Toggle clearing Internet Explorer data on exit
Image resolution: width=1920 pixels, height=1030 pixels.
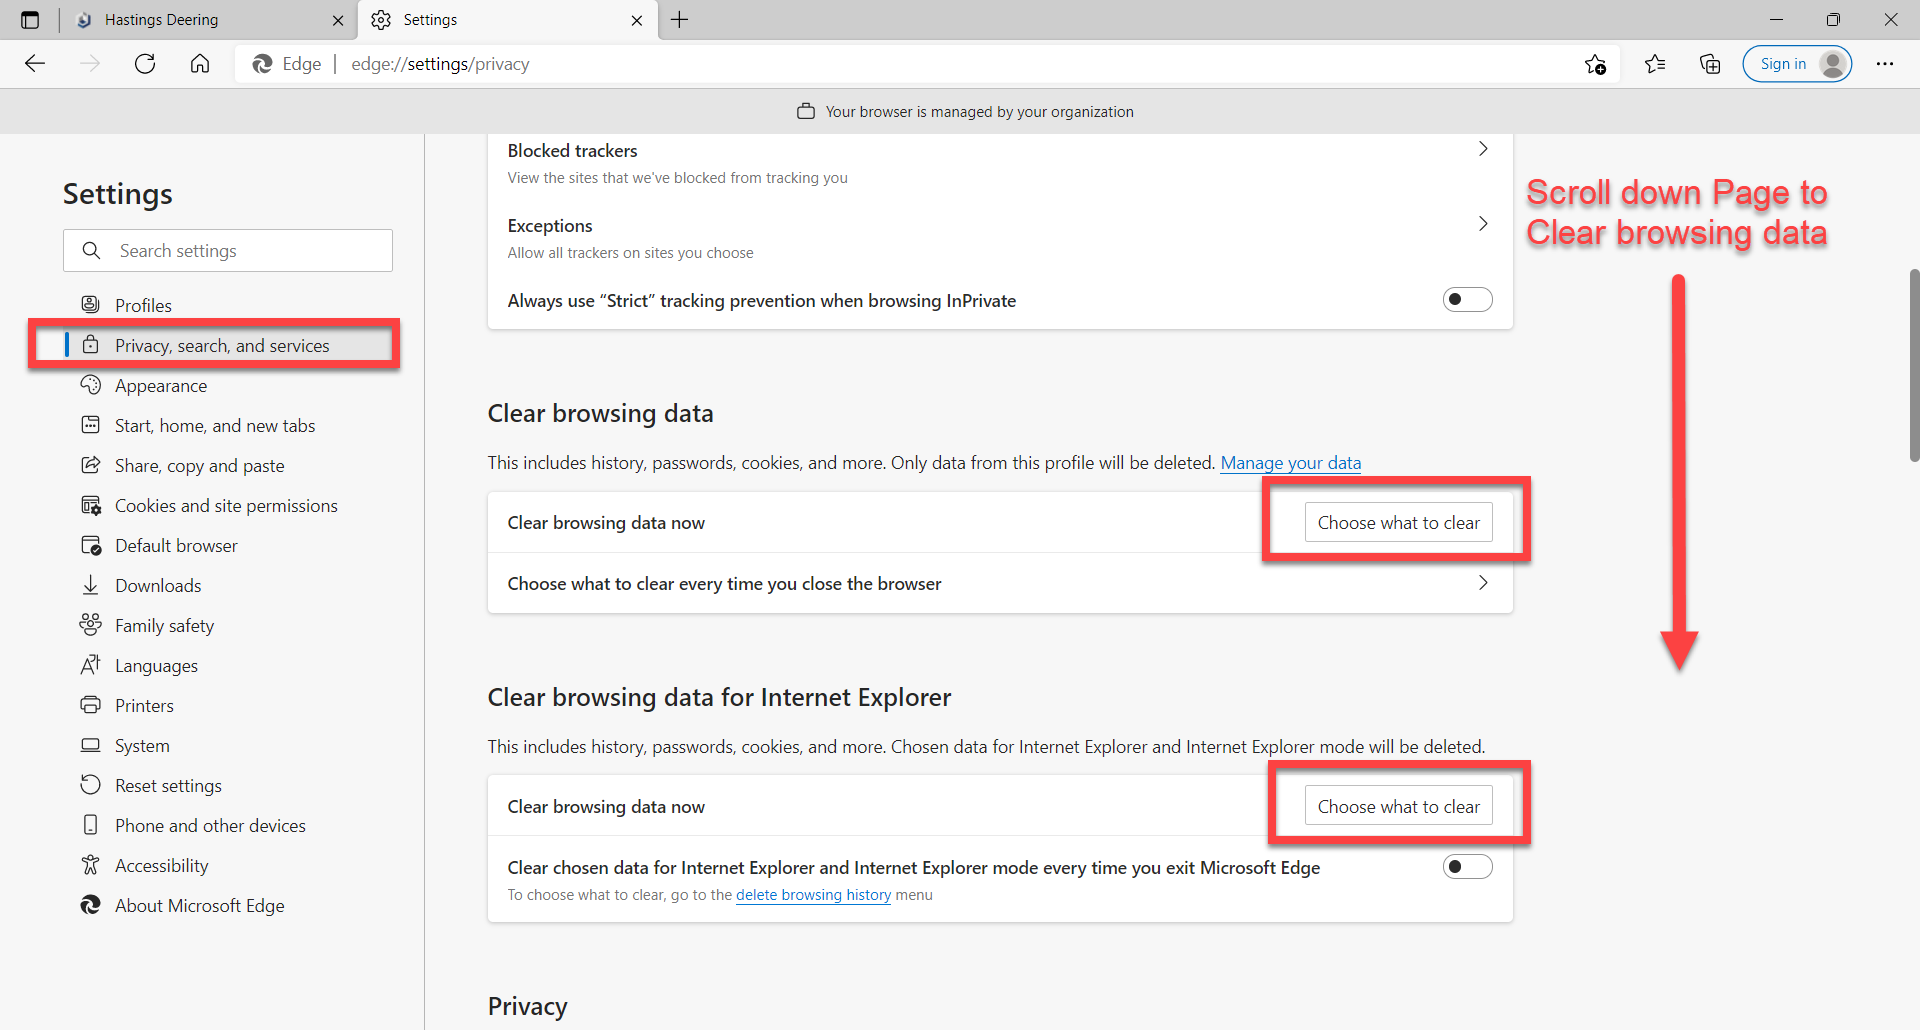pyautogui.click(x=1467, y=867)
